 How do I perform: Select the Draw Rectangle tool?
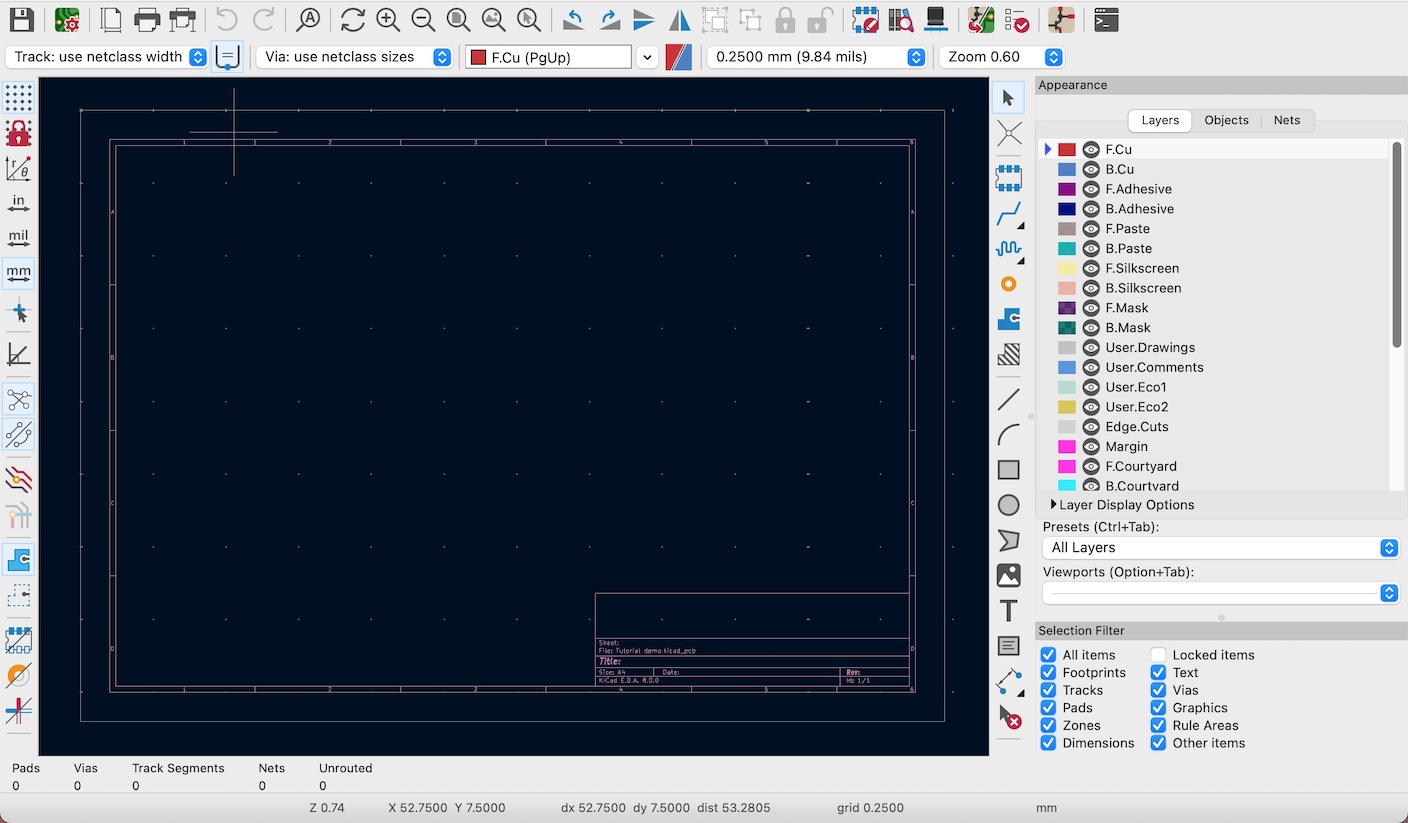(x=1009, y=470)
